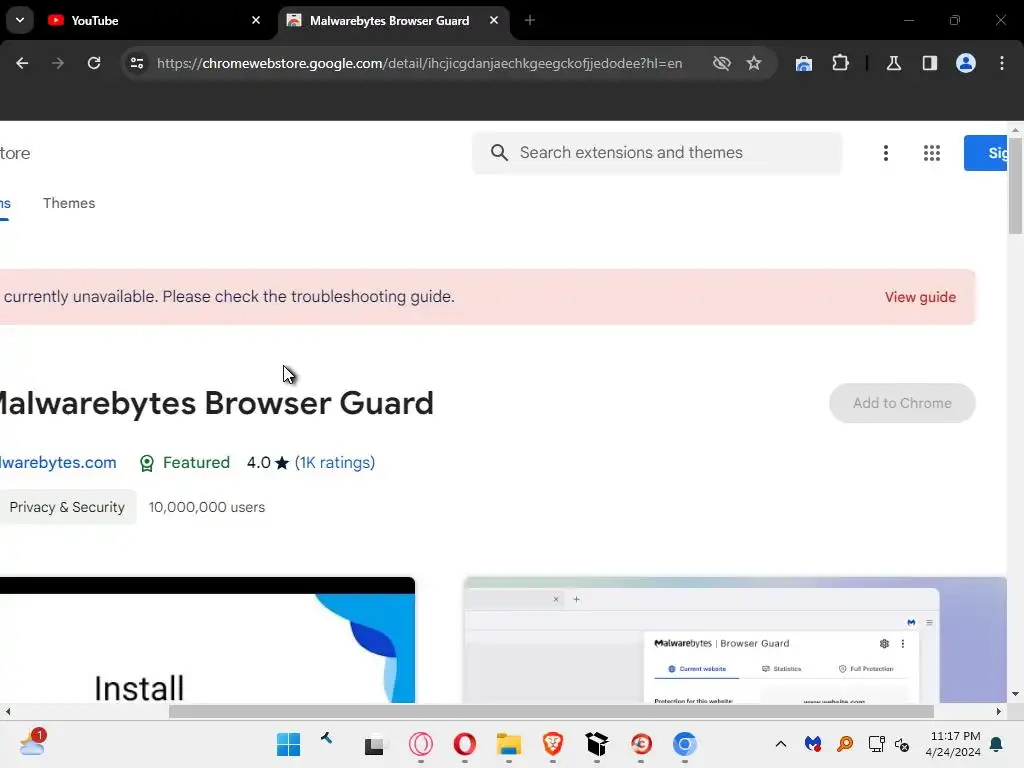Image resolution: width=1024 pixels, height=768 pixels.
Task: Open the blue extension icon in toolbar
Action: click(x=804, y=63)
